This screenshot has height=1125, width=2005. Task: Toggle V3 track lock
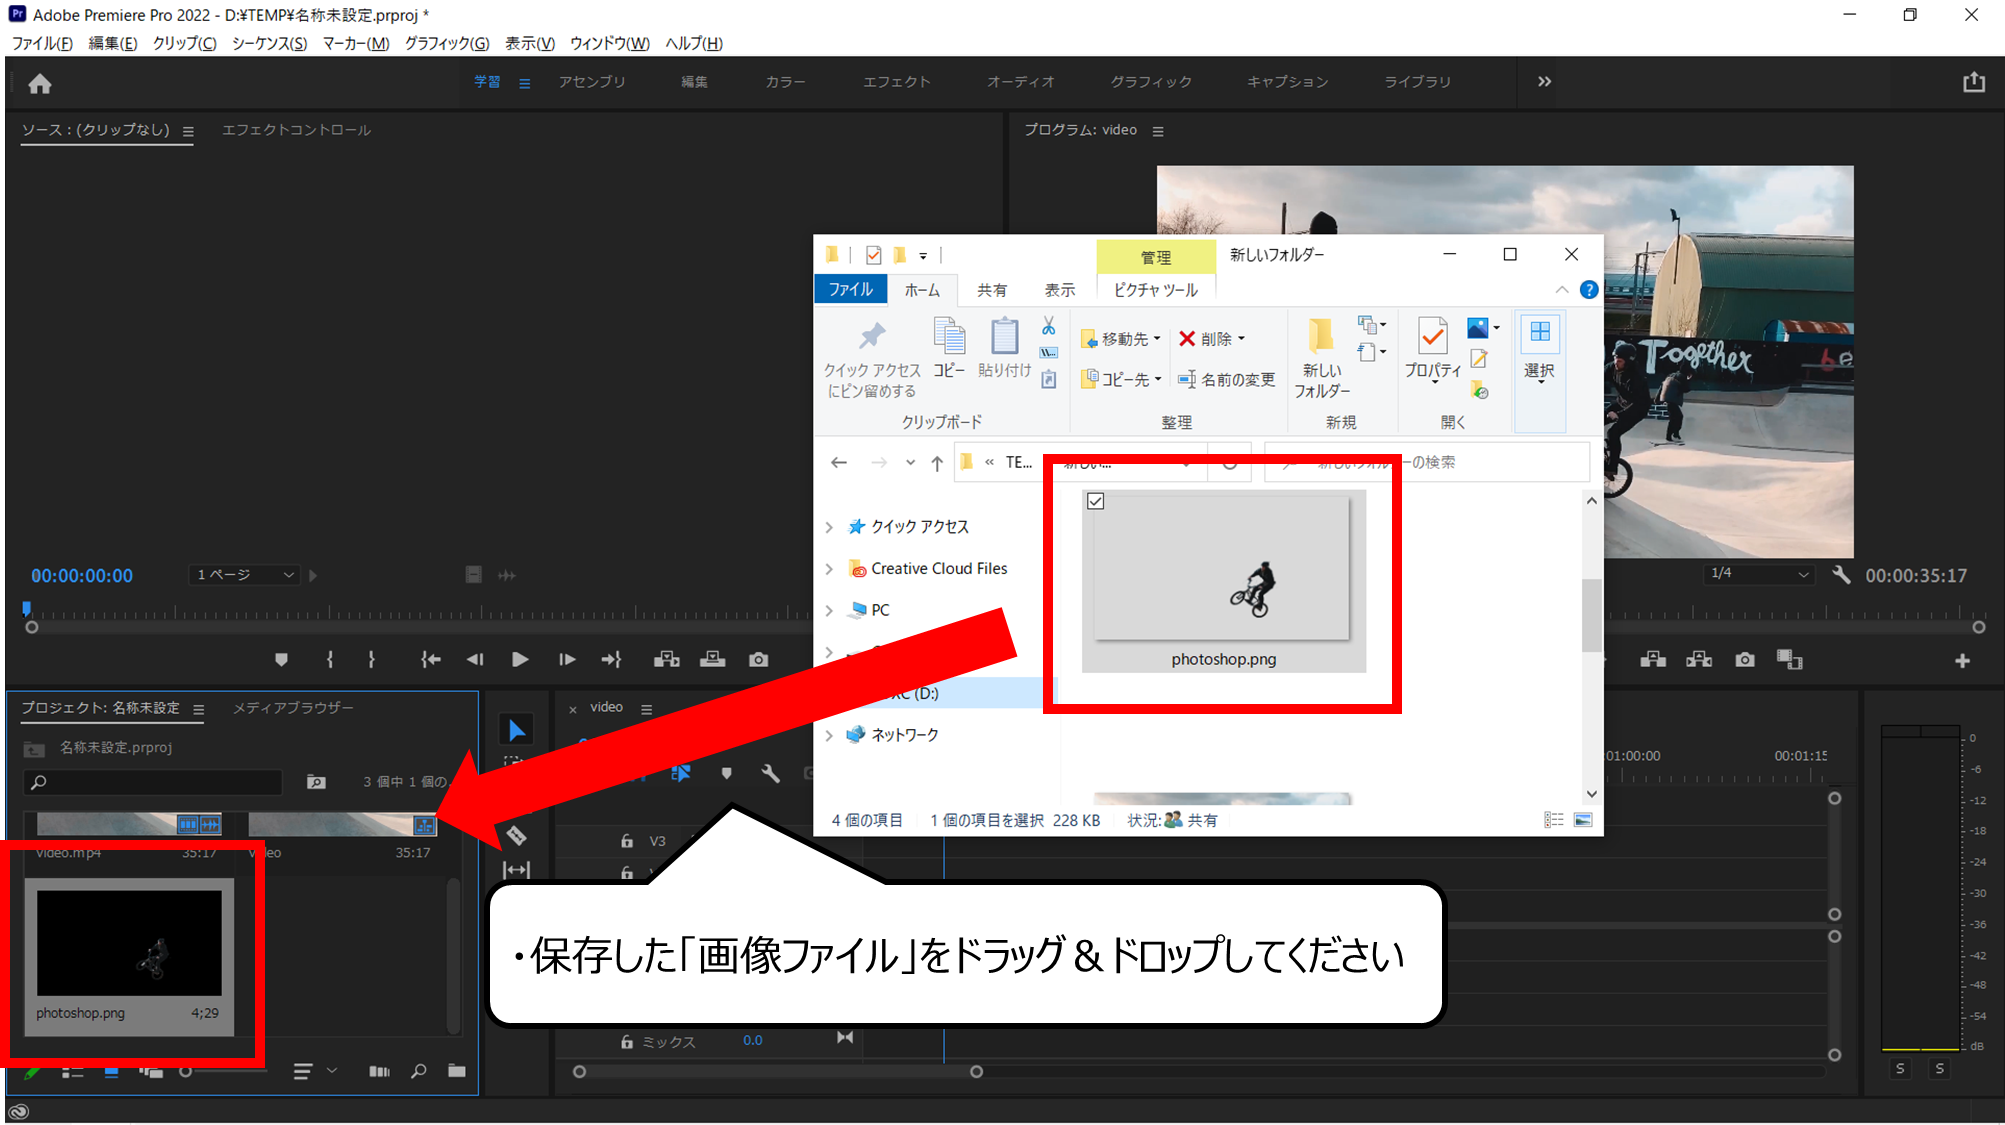pos(627,841)
